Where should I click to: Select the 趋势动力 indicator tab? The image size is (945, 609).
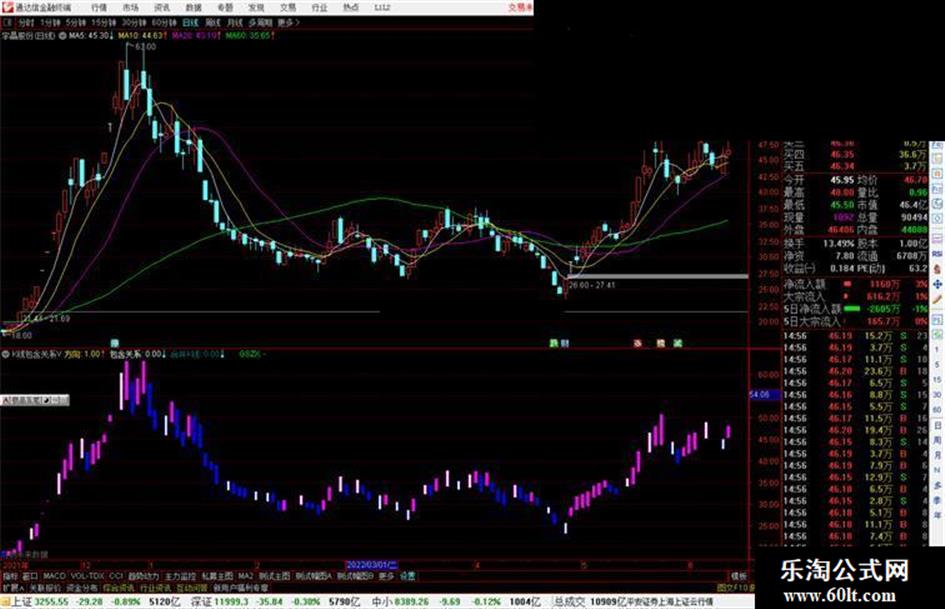pyautogui.click(x=143, y=576)
